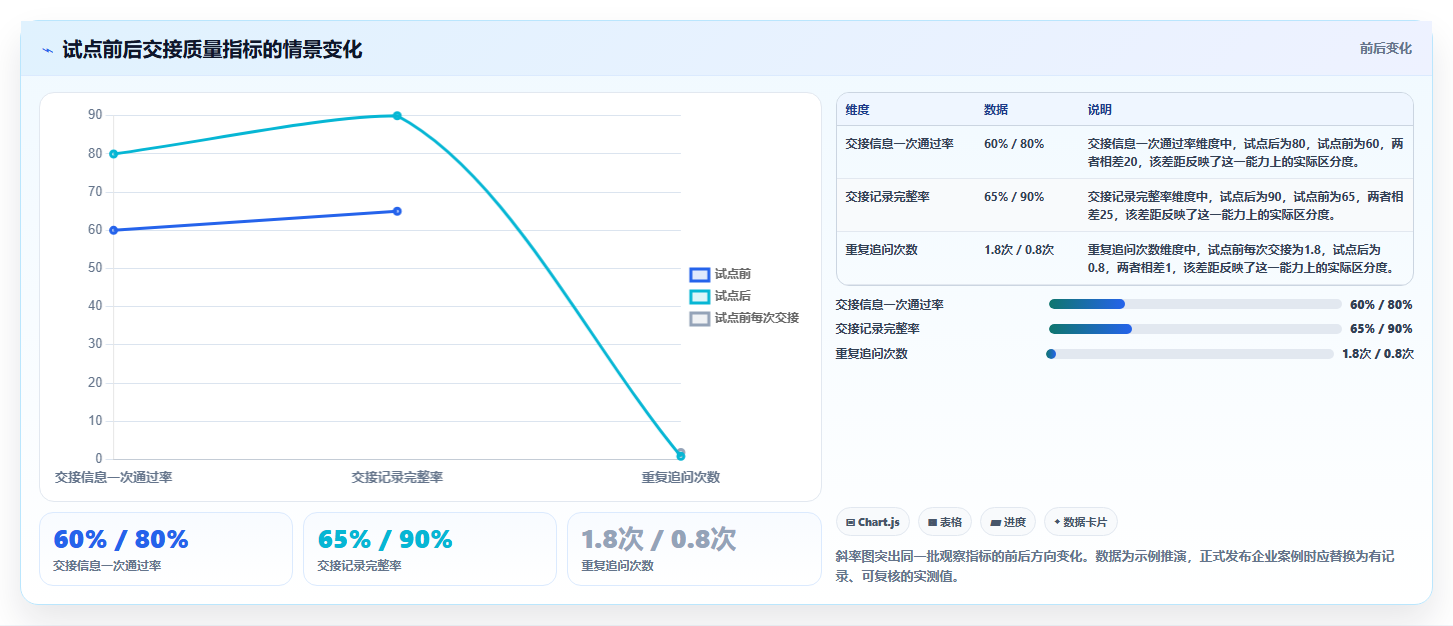Screen dimensions: 1453x626
Task: Click the 交接信息一次通过率 progress bar
Action: pyautogui.click(x=1195, y=304)
